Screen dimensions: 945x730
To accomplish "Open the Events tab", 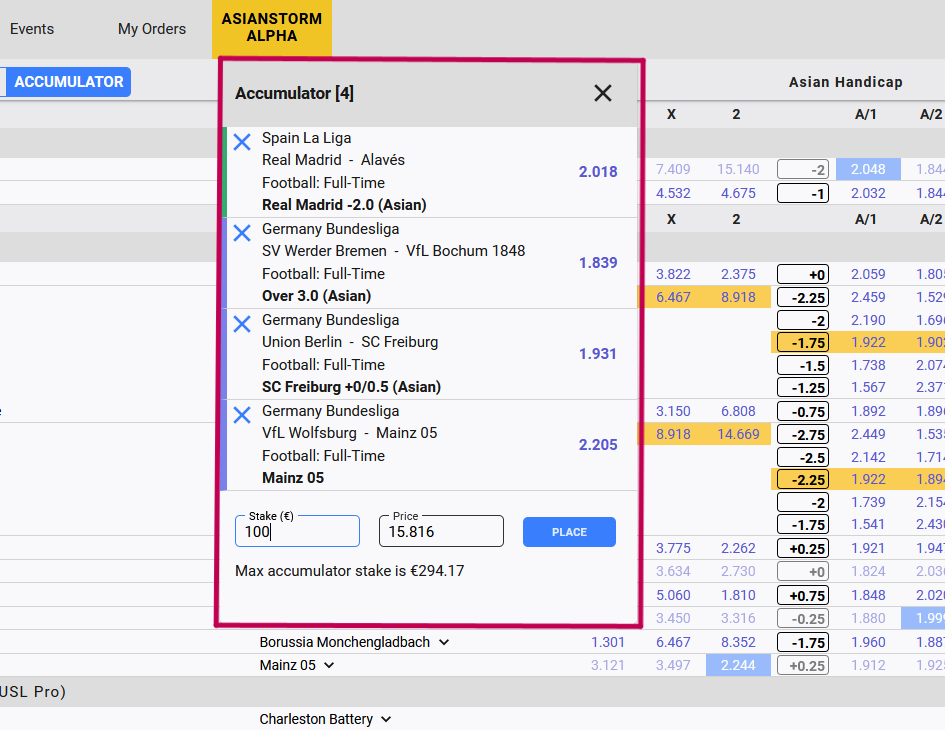I will [x=32, y=29].
